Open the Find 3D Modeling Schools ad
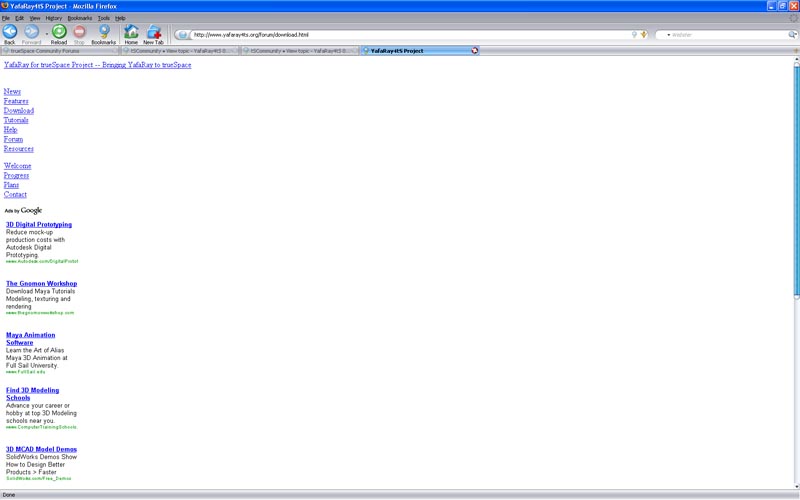The image size is (800, 500). (x=33, y=394)
